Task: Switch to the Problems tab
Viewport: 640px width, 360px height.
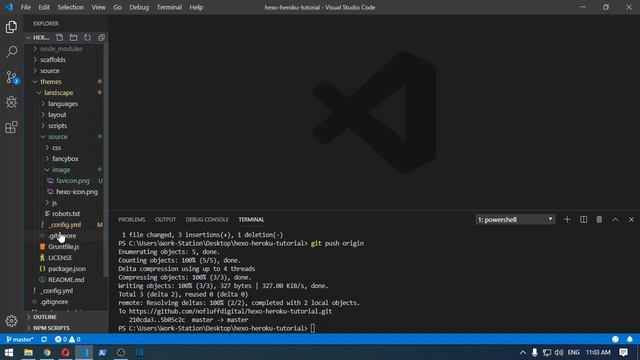Action: click(x=131, y=220)
